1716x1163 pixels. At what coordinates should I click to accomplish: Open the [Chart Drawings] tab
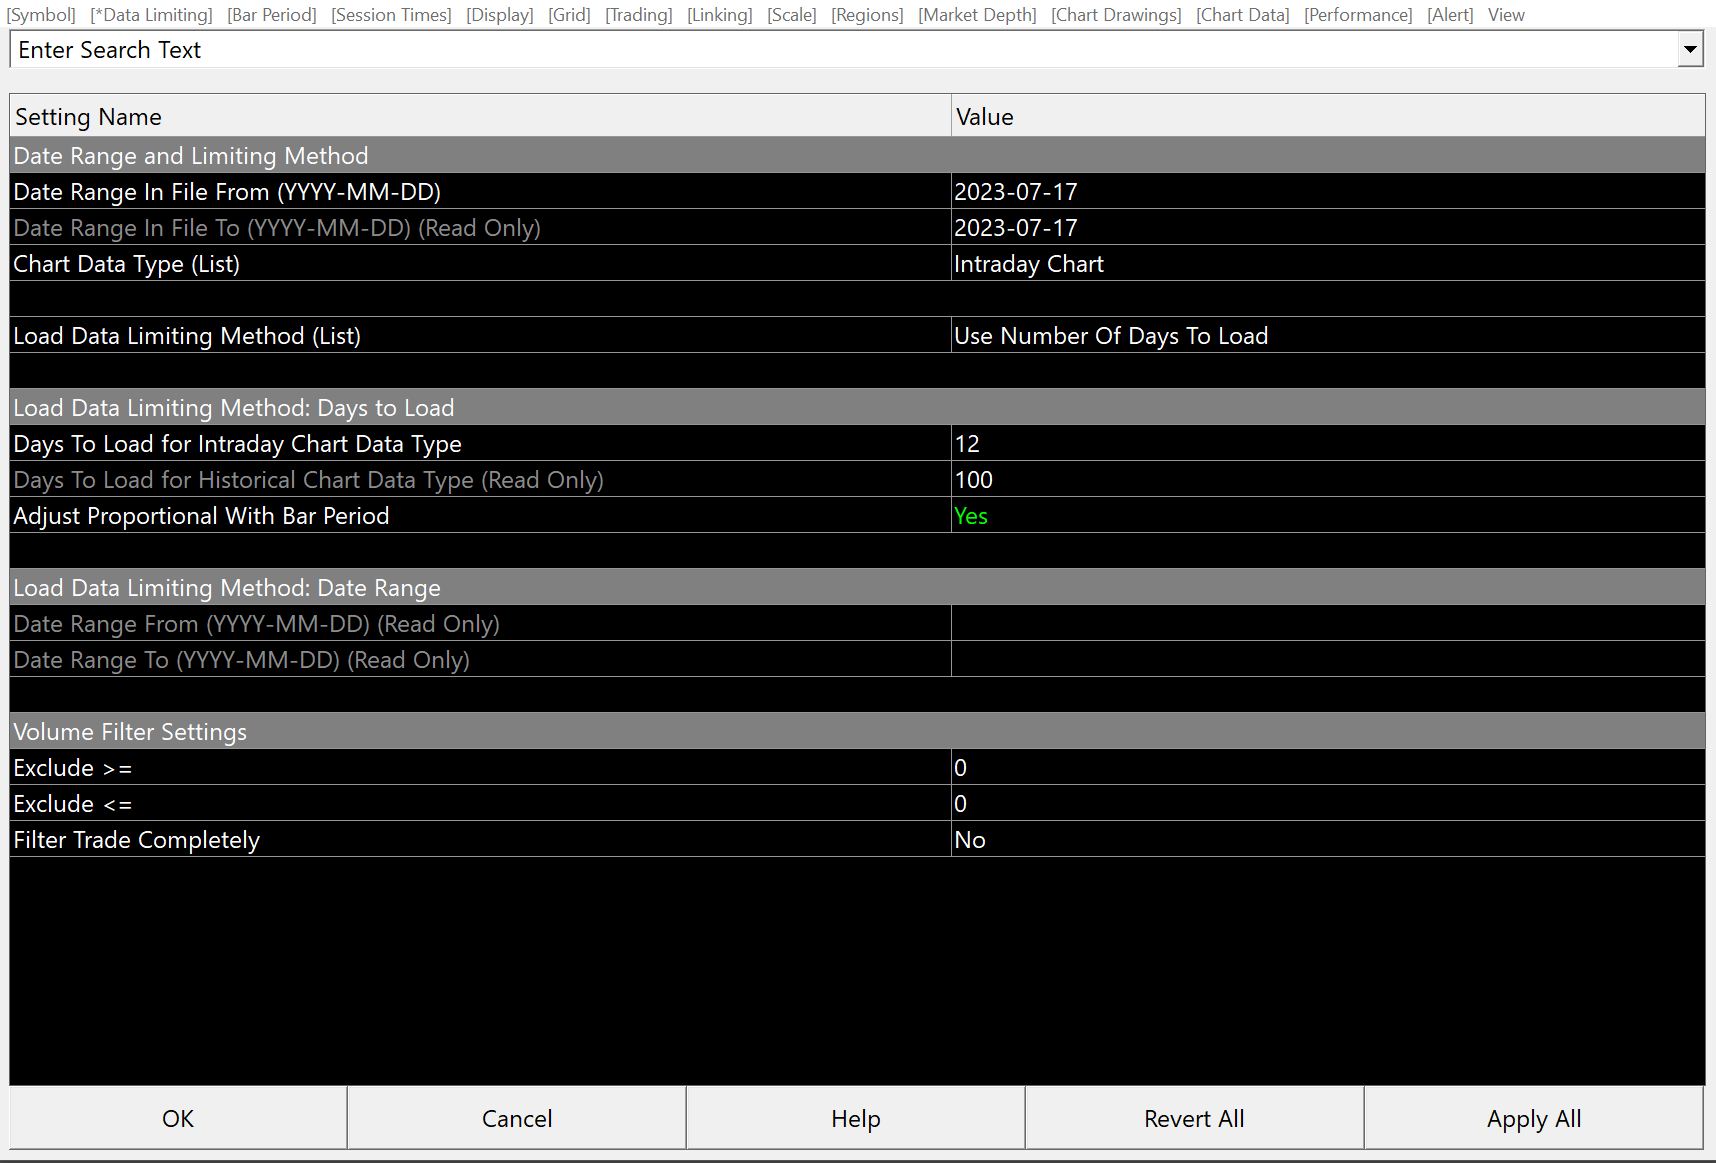tap(1116, 15)
